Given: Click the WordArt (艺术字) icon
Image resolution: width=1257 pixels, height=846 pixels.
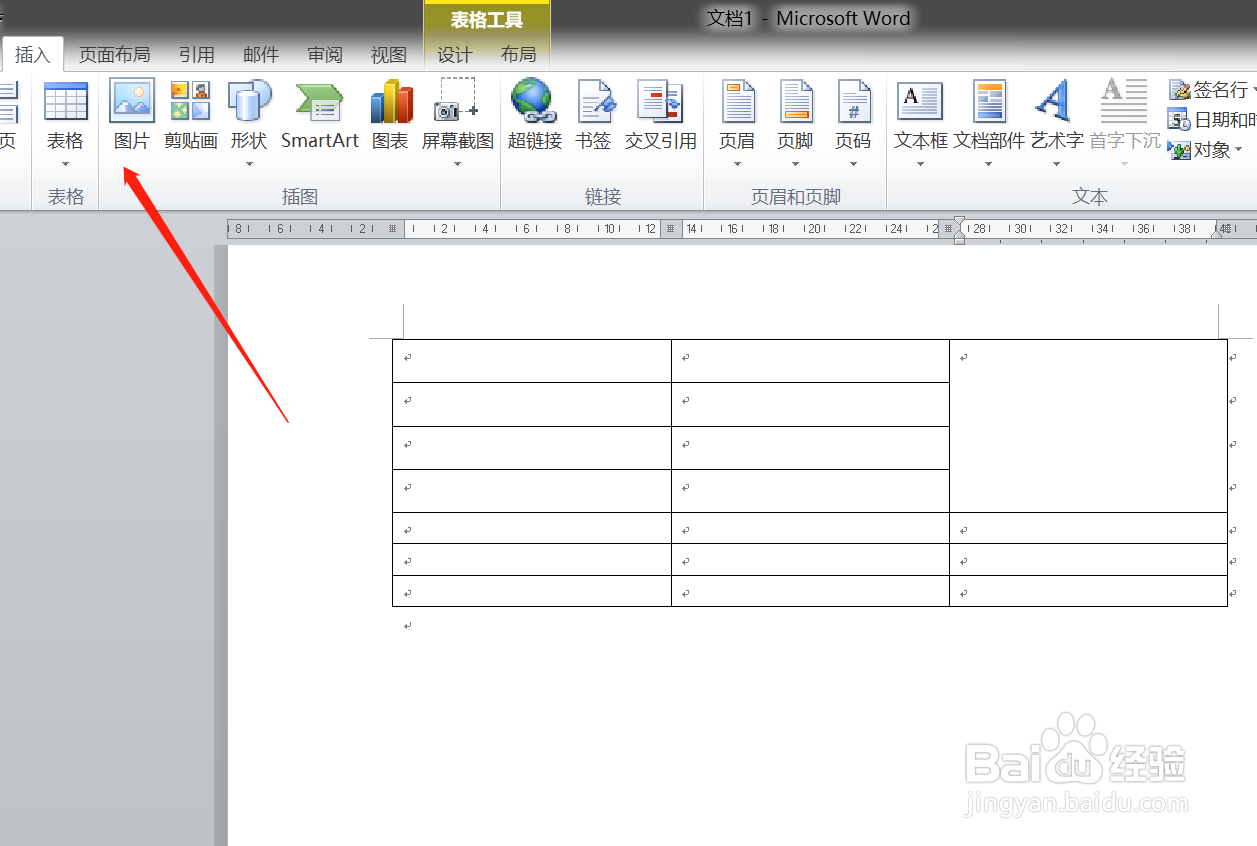Looking at the screenshot, I should pos(1054,102).
